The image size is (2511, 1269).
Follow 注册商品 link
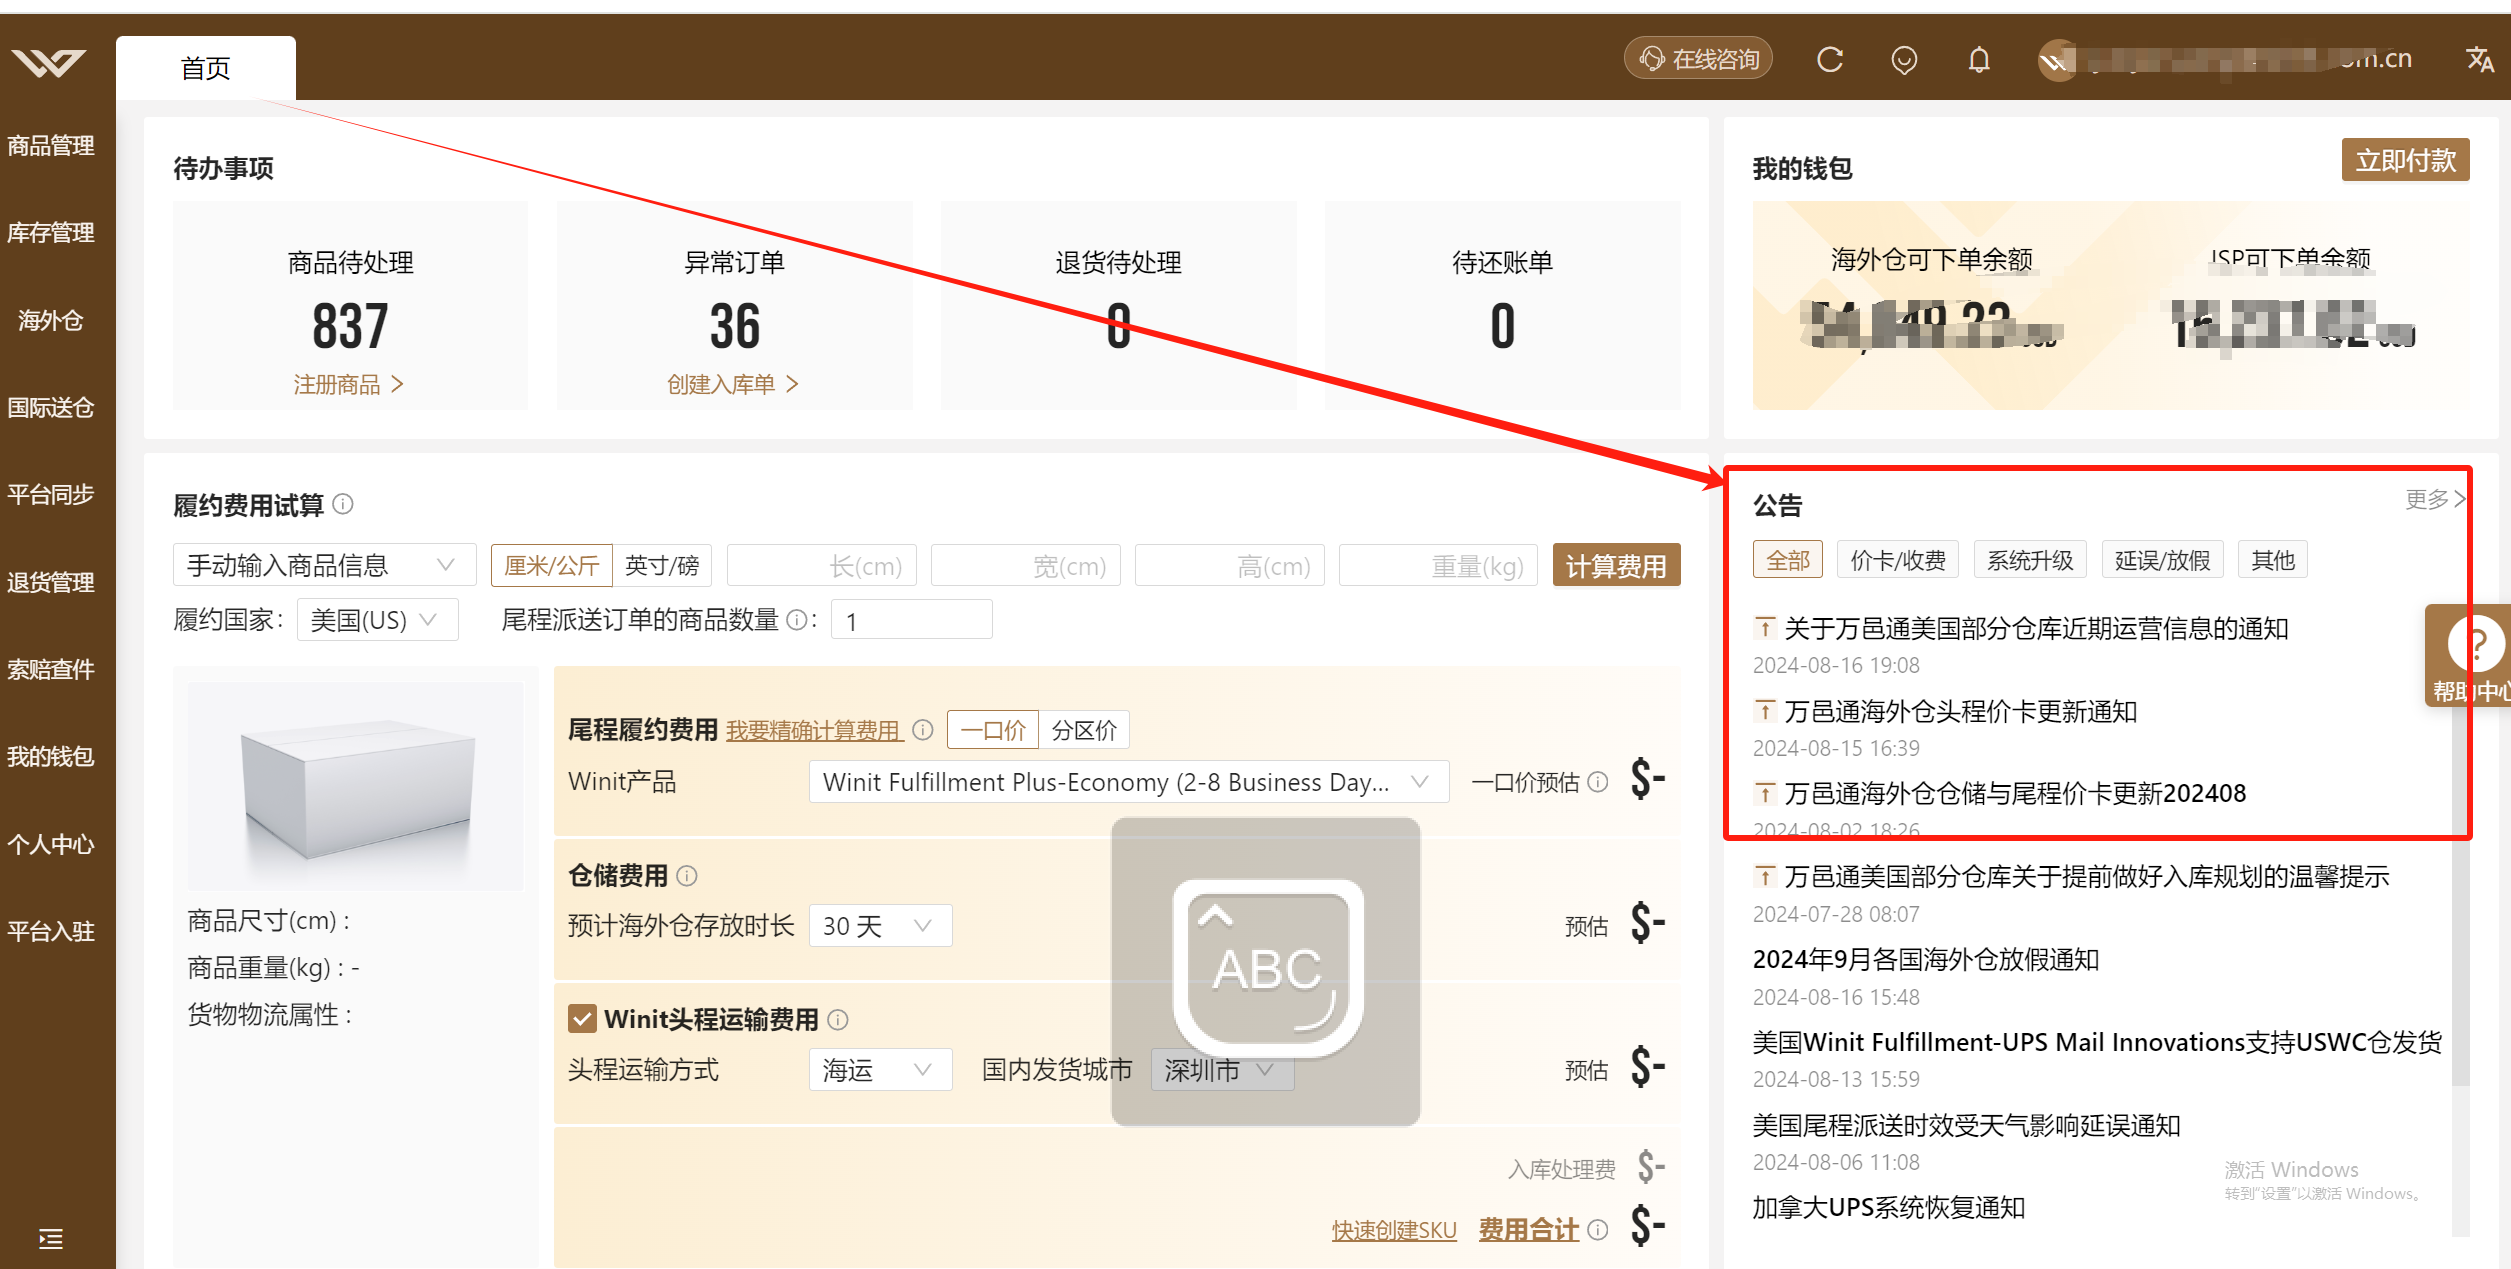click(348, 384)
